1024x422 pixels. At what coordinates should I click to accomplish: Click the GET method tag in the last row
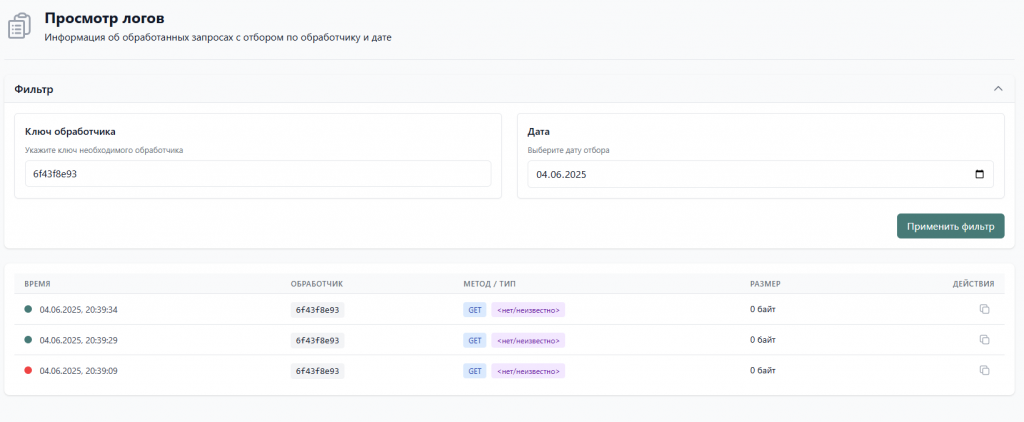(475, 371)
